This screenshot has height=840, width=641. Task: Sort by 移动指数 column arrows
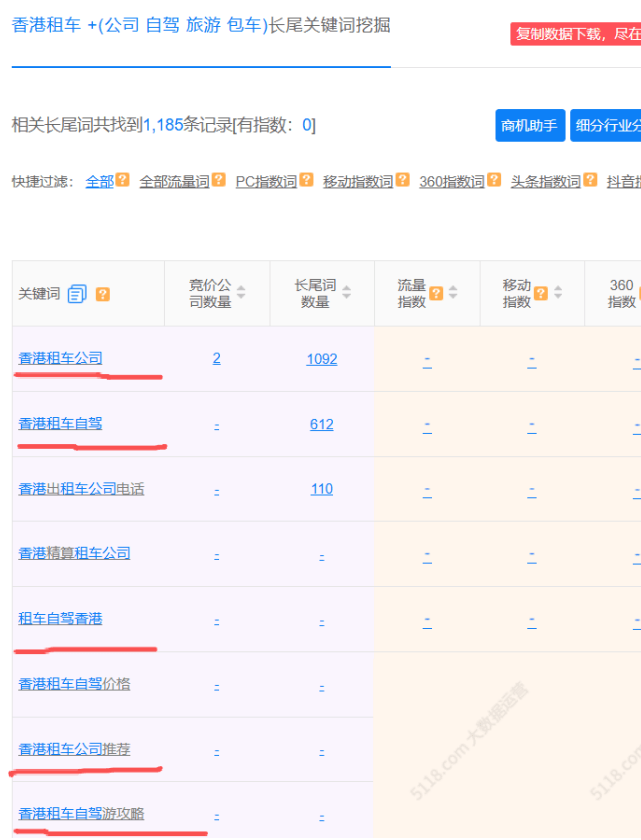pos(558,292)
